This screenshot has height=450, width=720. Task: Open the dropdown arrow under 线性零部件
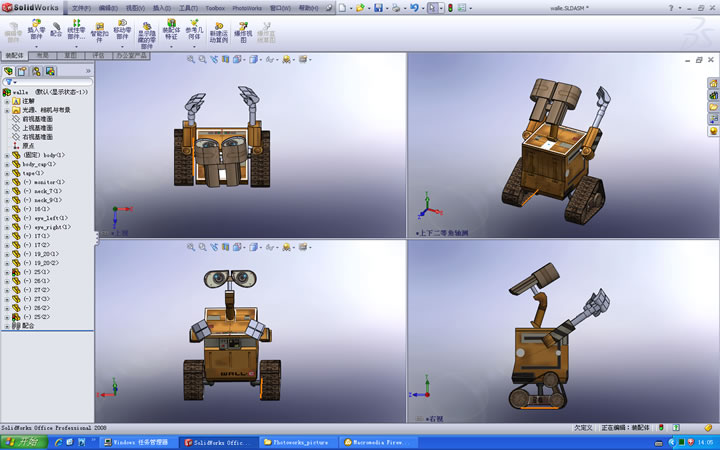[76, 46]
